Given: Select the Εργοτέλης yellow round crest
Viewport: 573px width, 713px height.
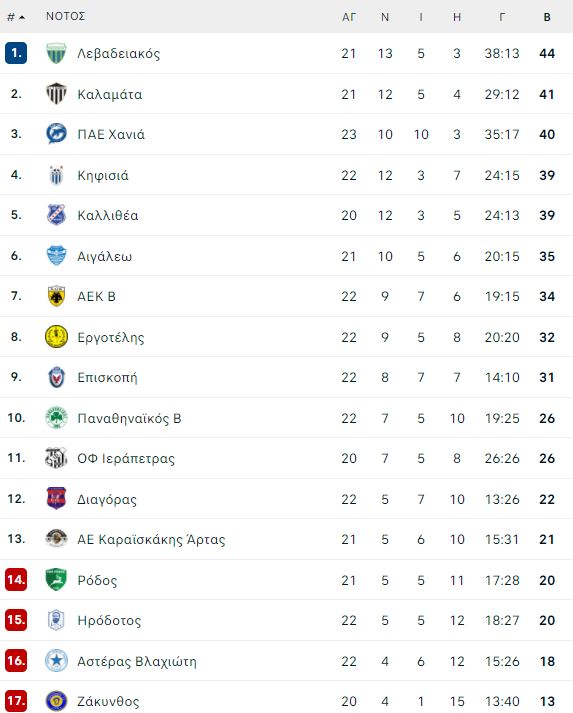Looking at the screenshot, I should point(56,337).
